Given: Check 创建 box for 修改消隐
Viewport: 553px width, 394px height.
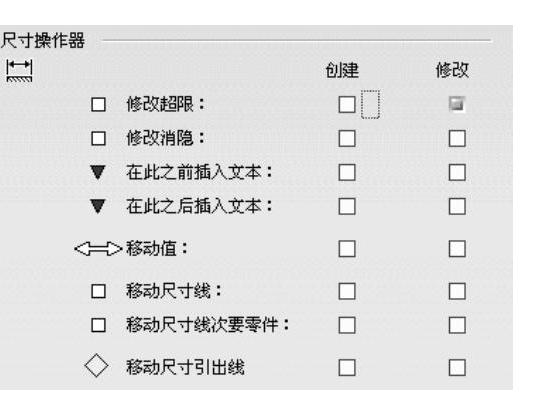Looking at the screenshot, I should 347,138.
